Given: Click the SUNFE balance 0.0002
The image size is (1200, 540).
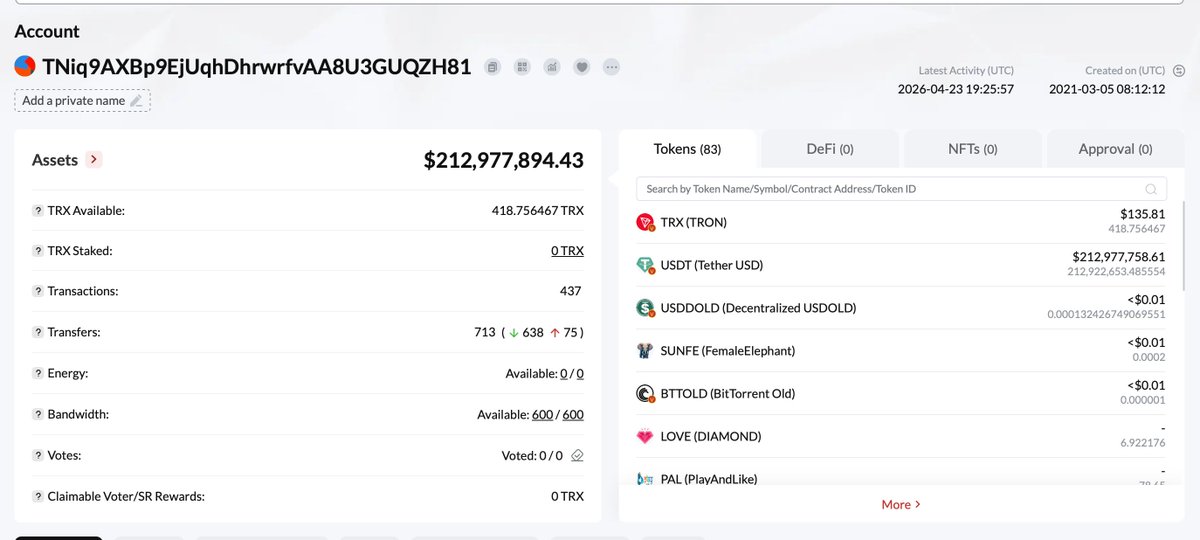Looking at the screenshot, I should (1151, 357).
